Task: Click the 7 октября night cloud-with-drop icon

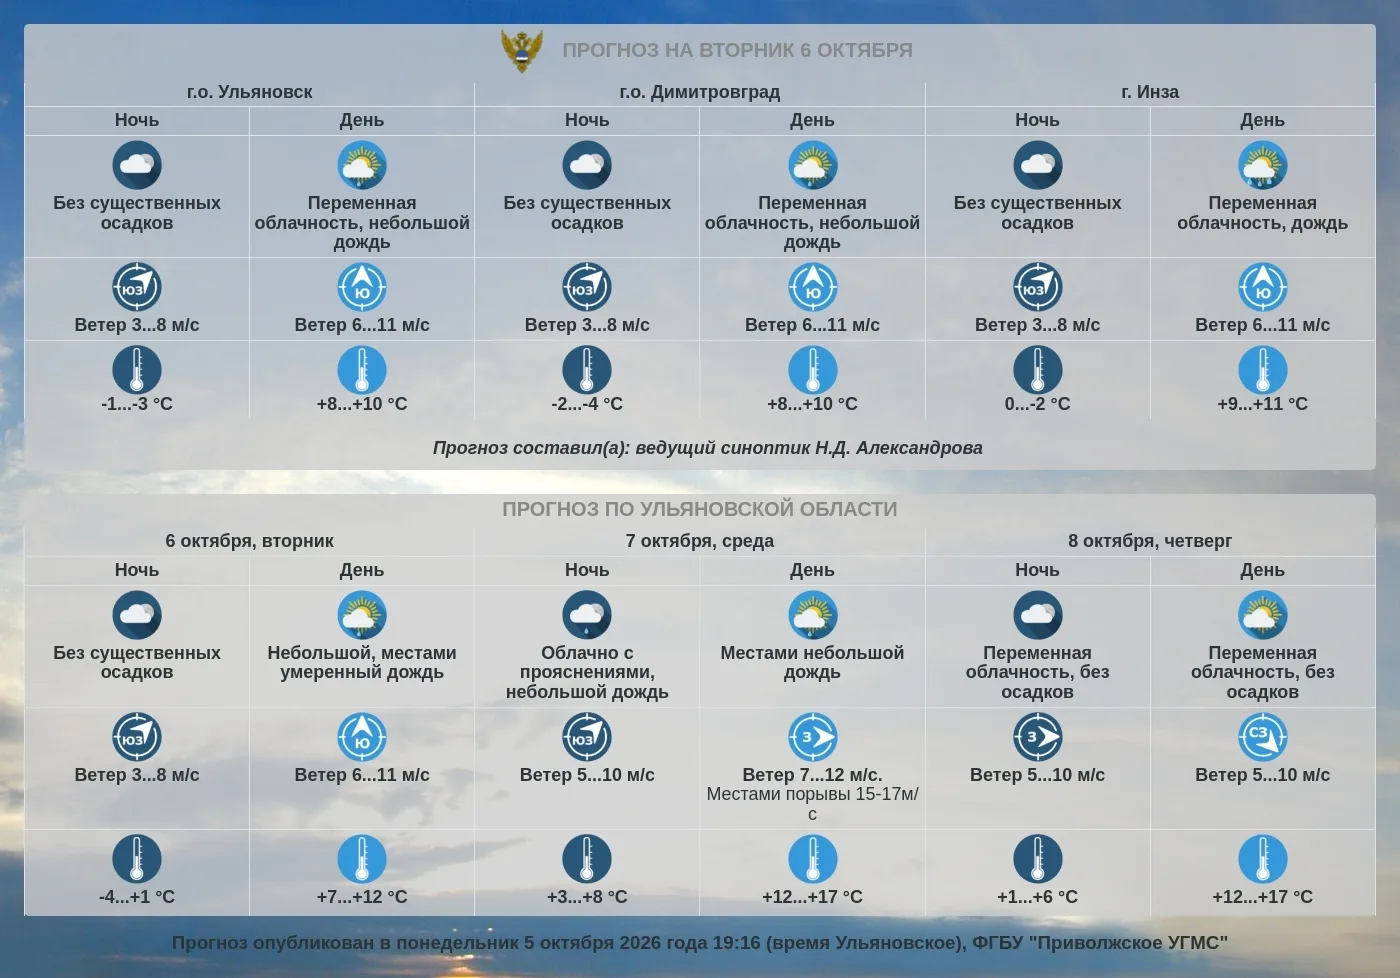Action: 587,615
